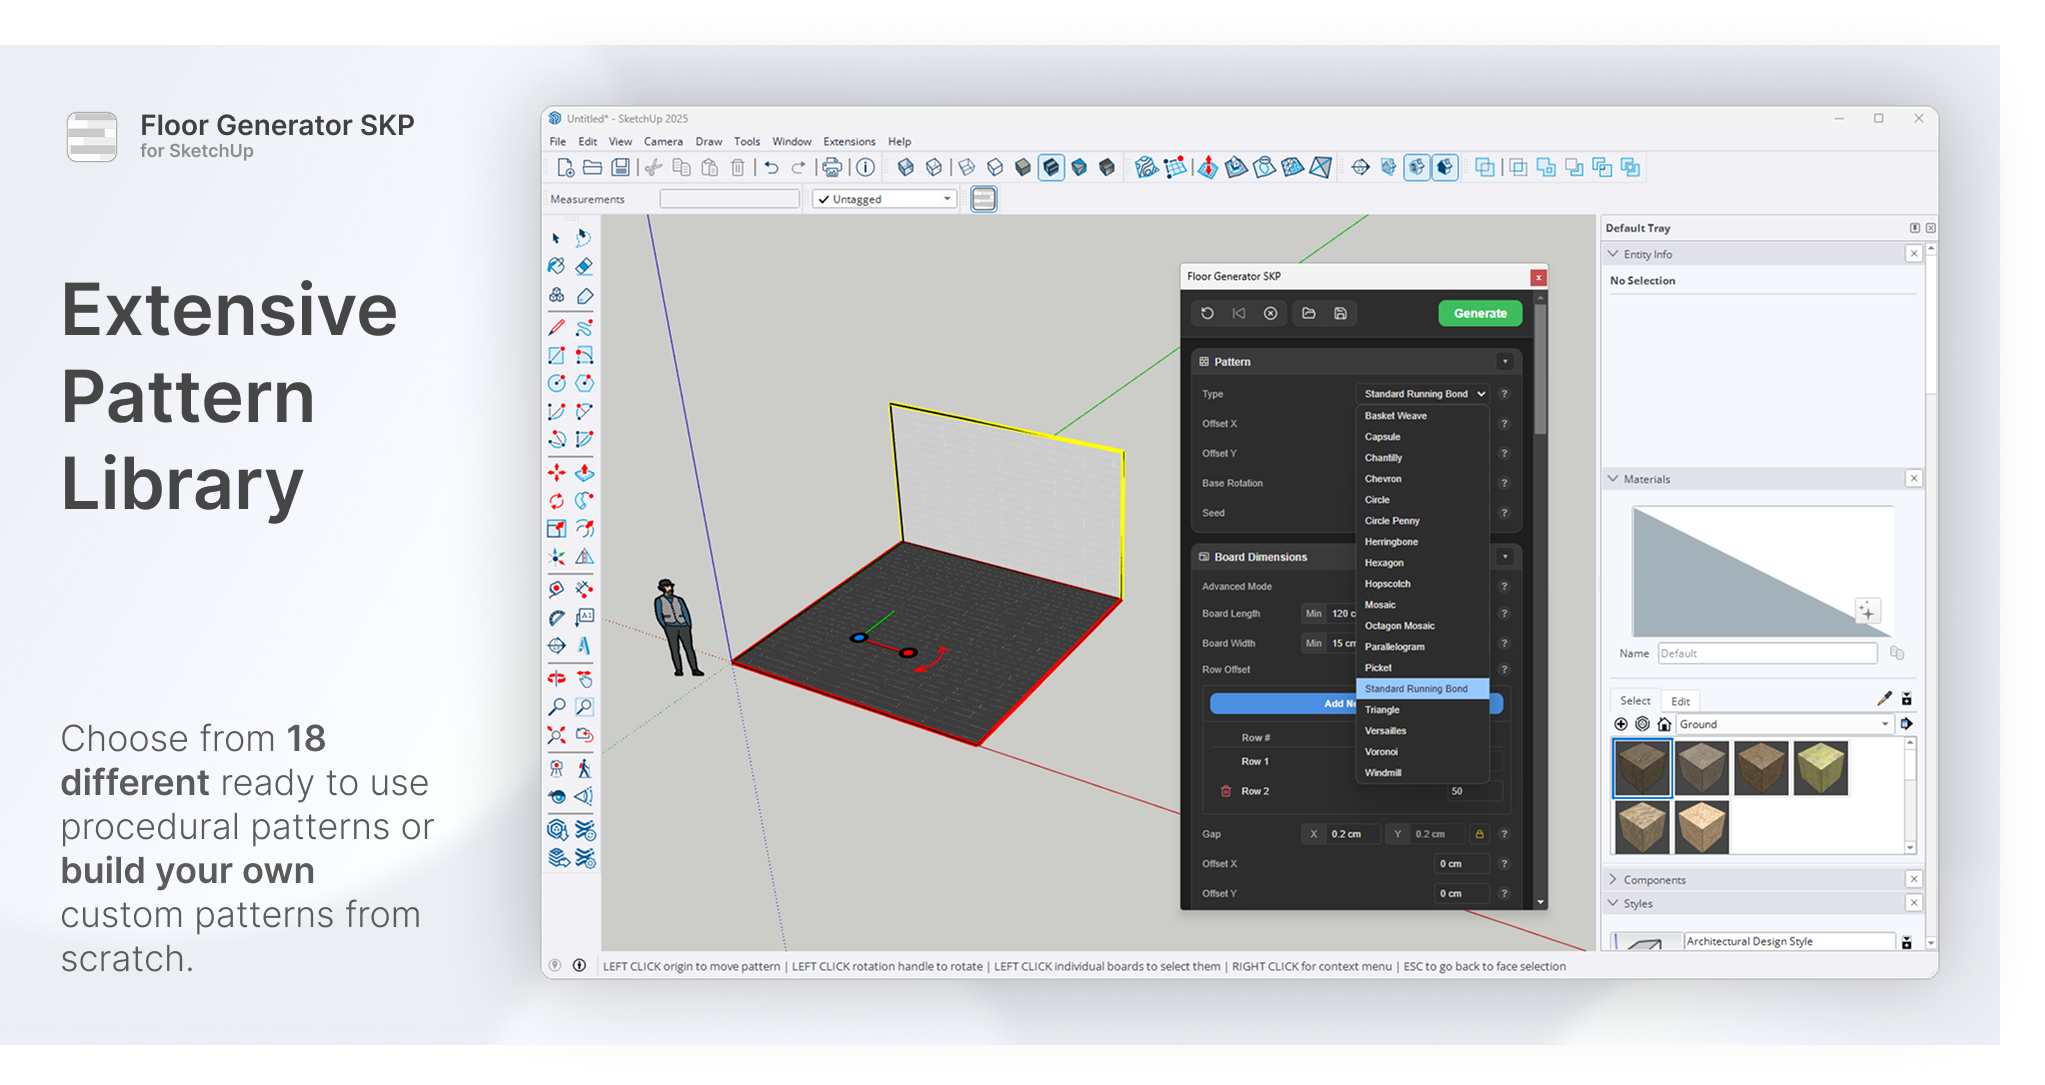2045x1085 pixels.
Task: Select the yellowish green material swatch
Action: pyautogui.click(x=1820, y=768)
